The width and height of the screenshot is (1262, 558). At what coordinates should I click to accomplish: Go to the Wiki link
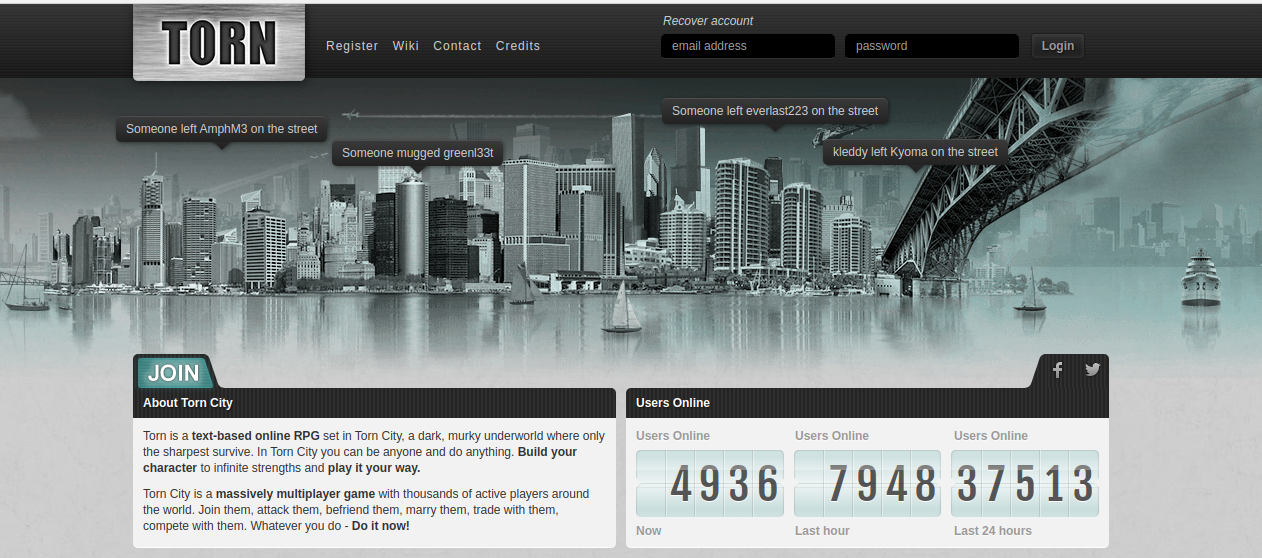405,46
